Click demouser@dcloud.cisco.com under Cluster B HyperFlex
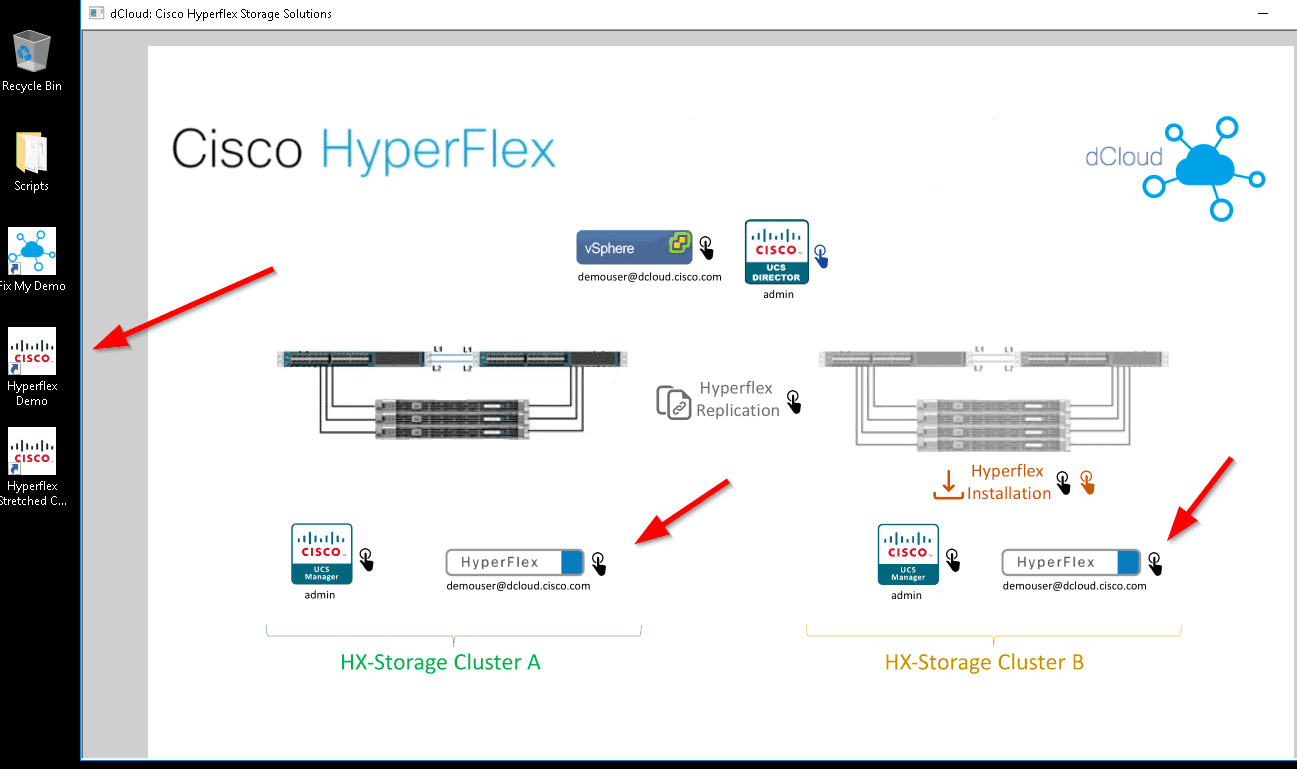The width and height of the screenshot is (1297, 769). coord(1075,586)
